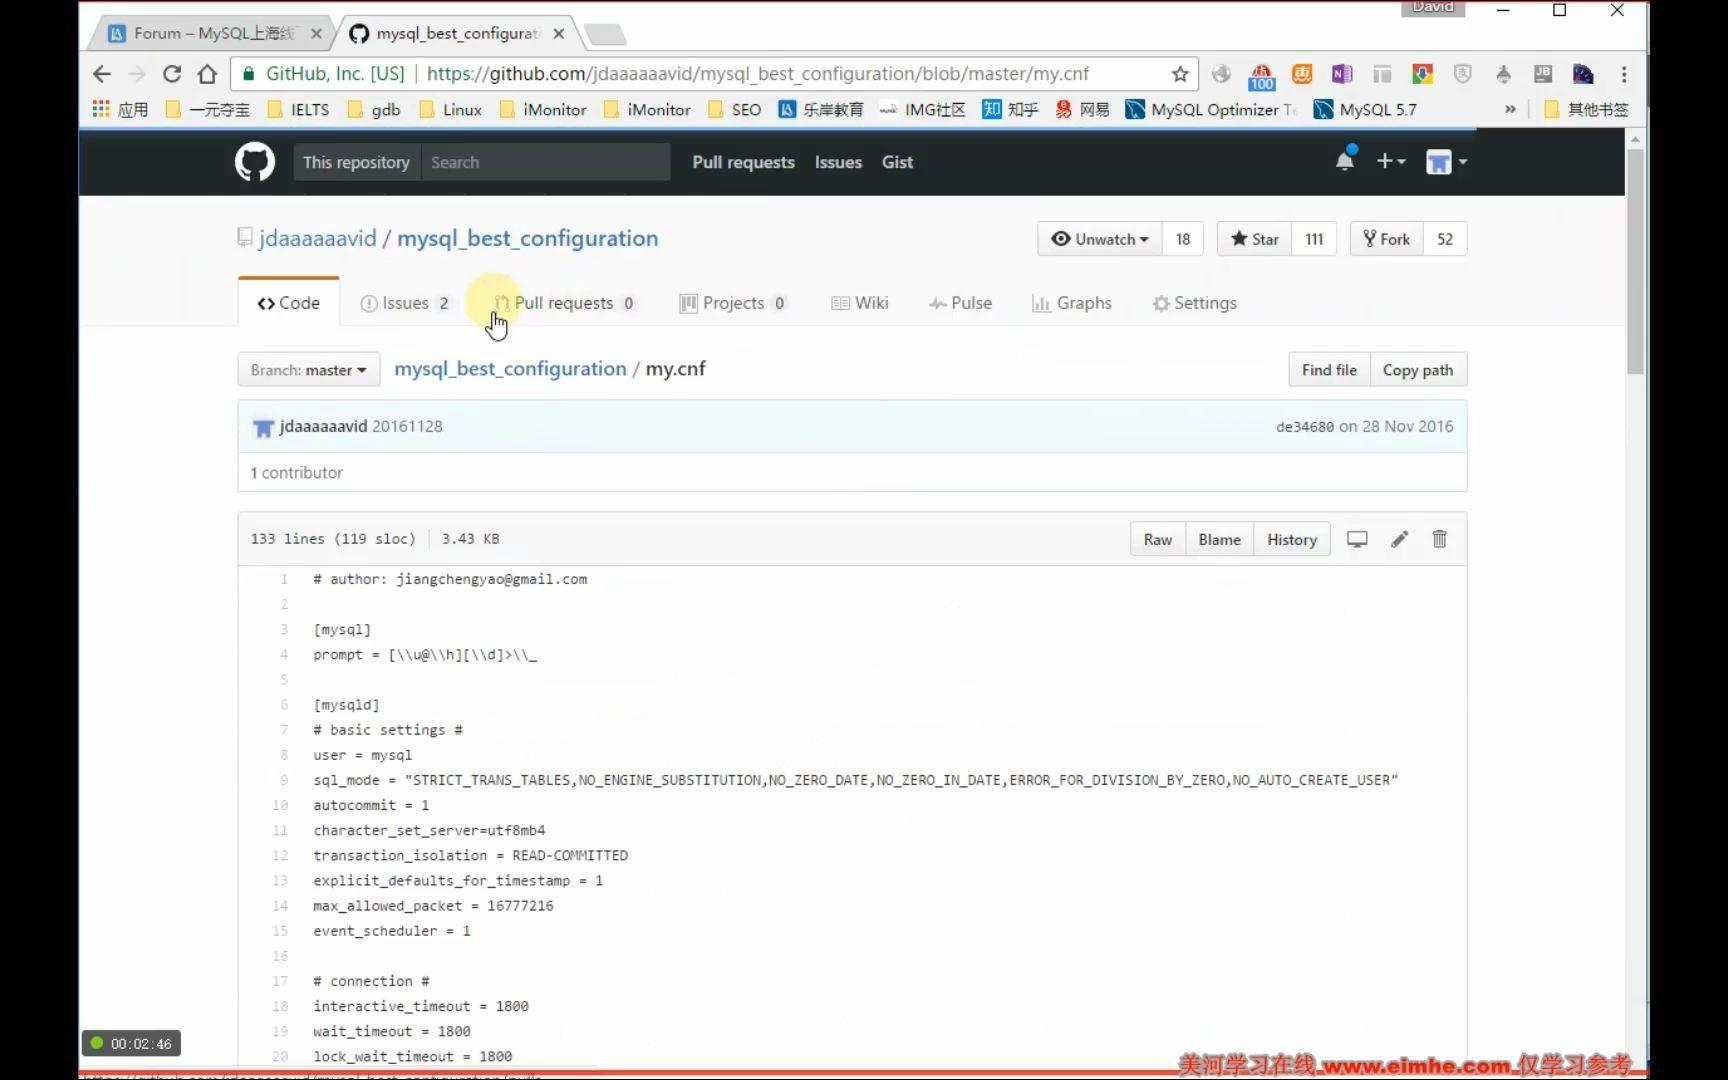Open the display source blob monitor icon

tap(1357, 539)
